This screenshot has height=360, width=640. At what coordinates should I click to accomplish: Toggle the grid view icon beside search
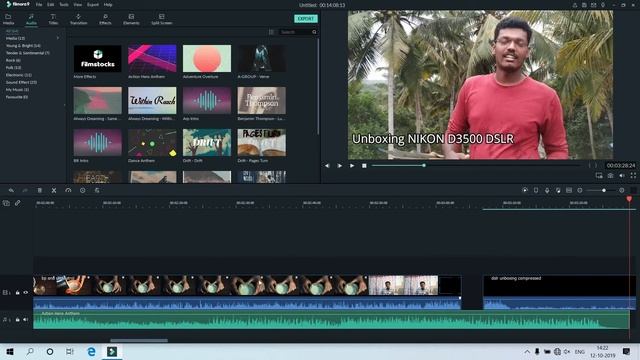[x=271, y=32]
